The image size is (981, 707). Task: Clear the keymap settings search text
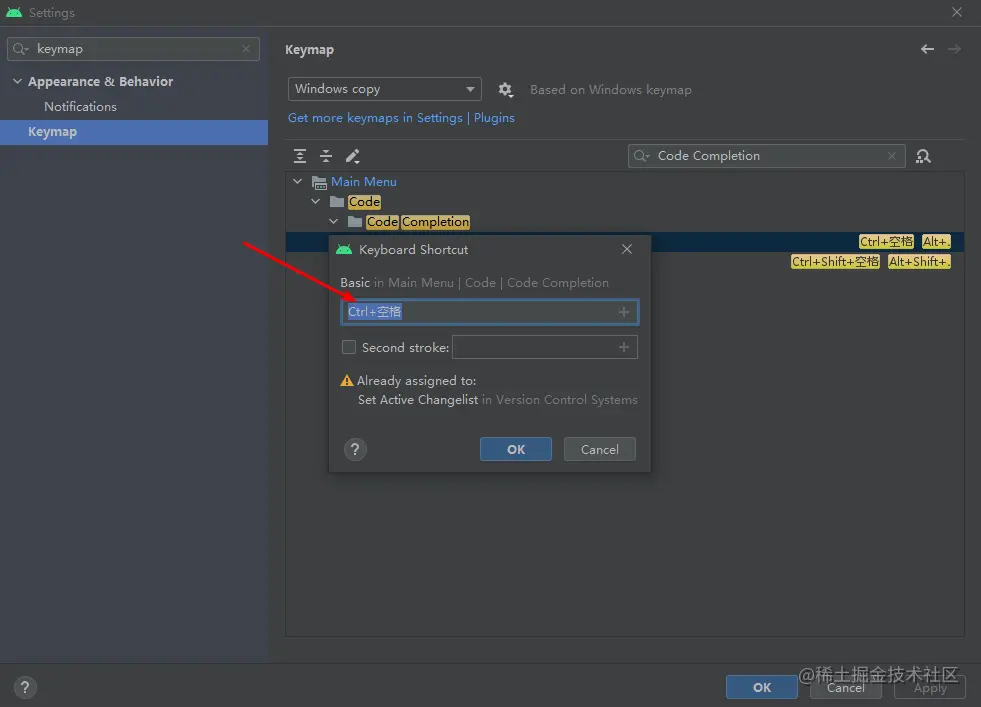[246, 49]
